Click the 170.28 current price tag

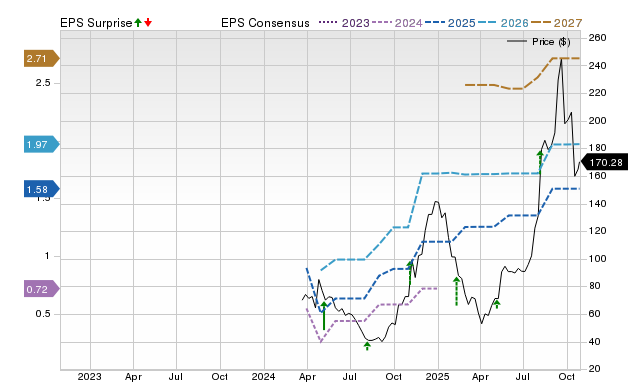[604, 162]
